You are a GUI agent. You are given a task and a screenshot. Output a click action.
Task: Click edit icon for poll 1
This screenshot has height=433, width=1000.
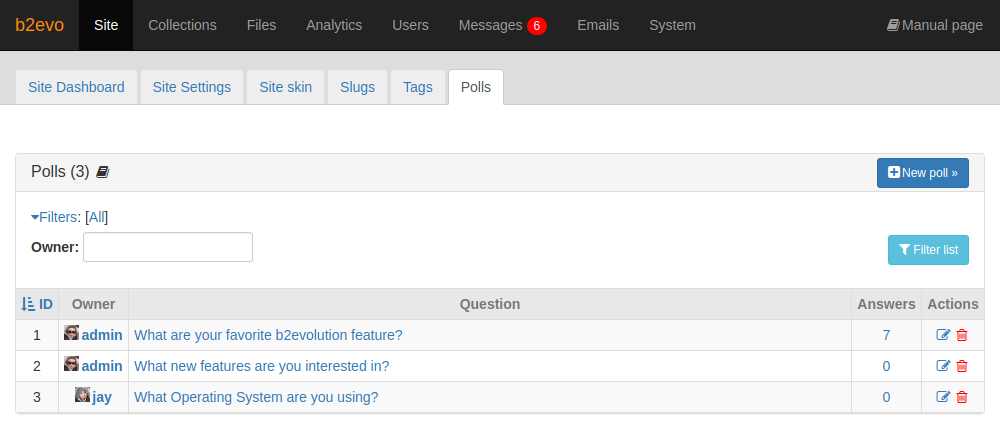[x=943, y=335]
